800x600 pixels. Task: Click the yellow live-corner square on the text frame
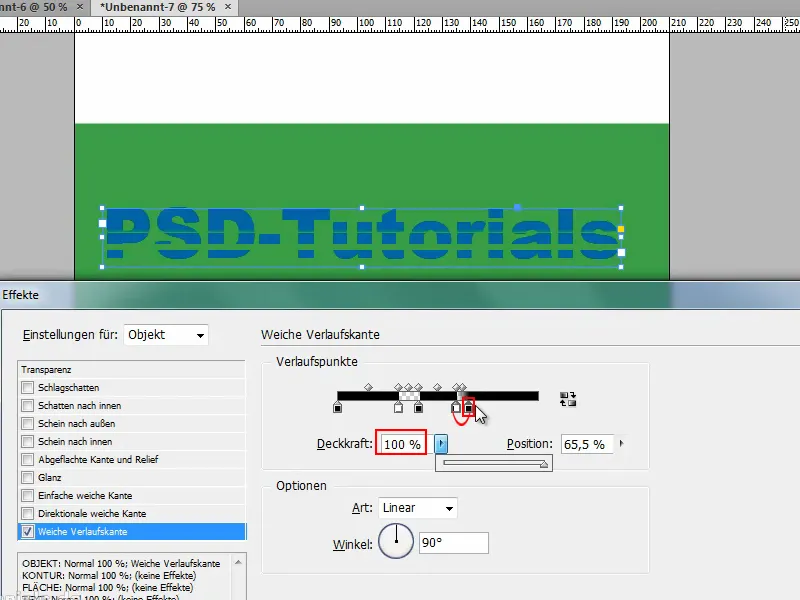click(621, 229)
